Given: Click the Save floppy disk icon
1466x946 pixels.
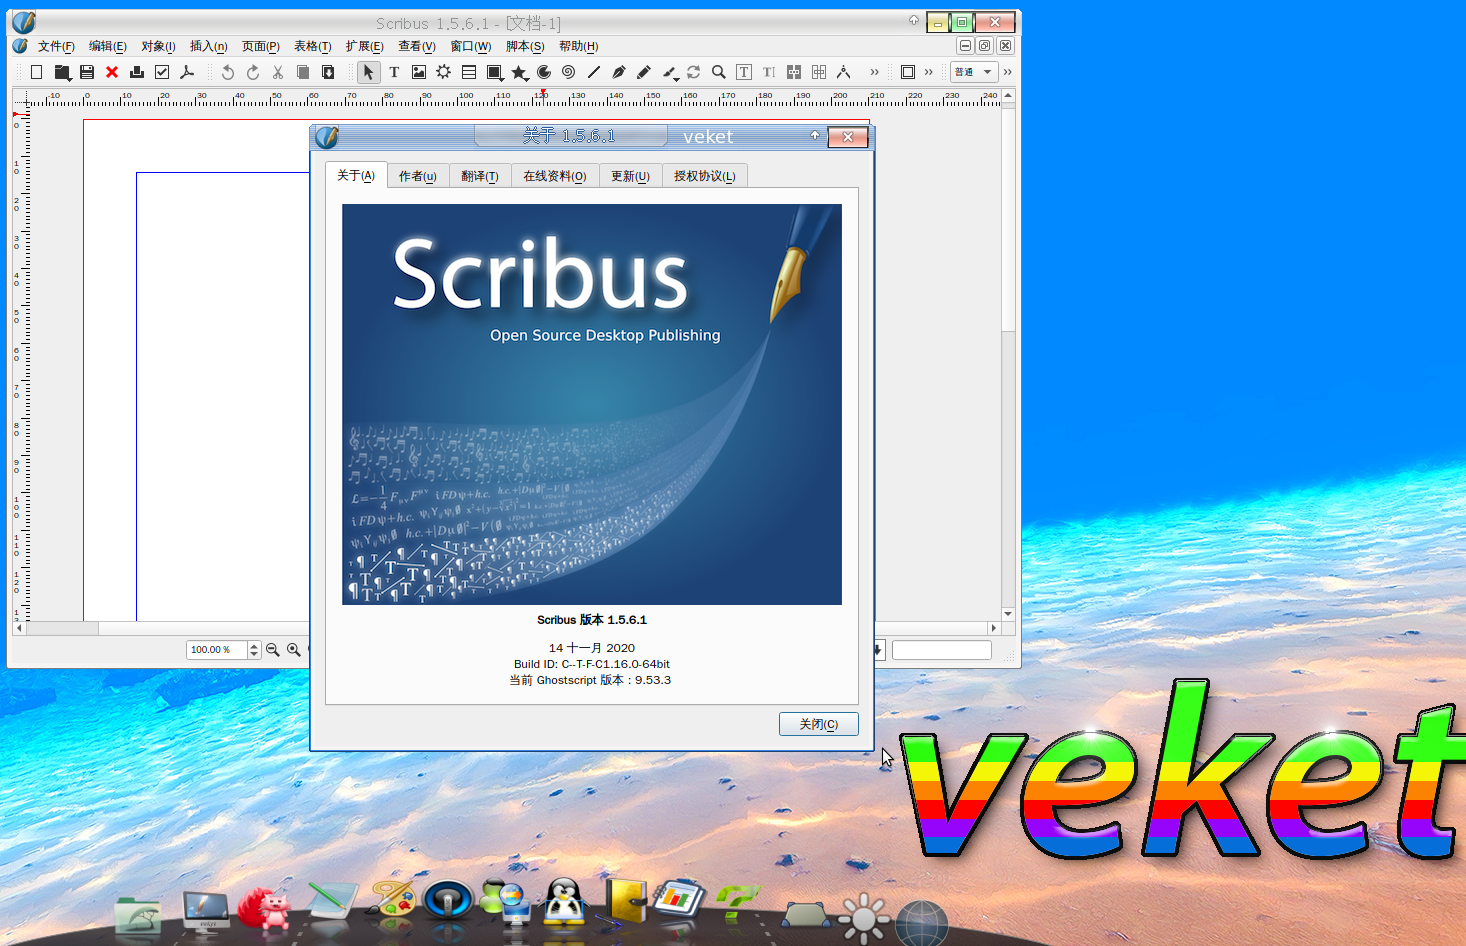Looking at the screenshot, I should (87, 72).
